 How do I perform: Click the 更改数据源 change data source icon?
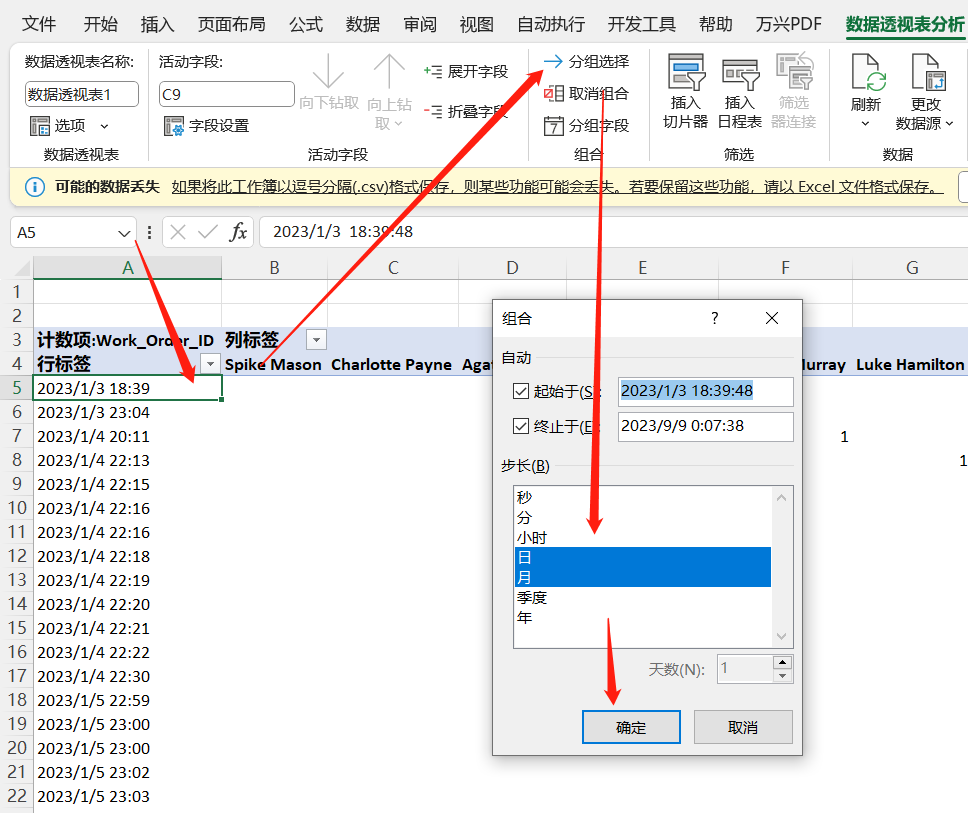pos(926,76)
